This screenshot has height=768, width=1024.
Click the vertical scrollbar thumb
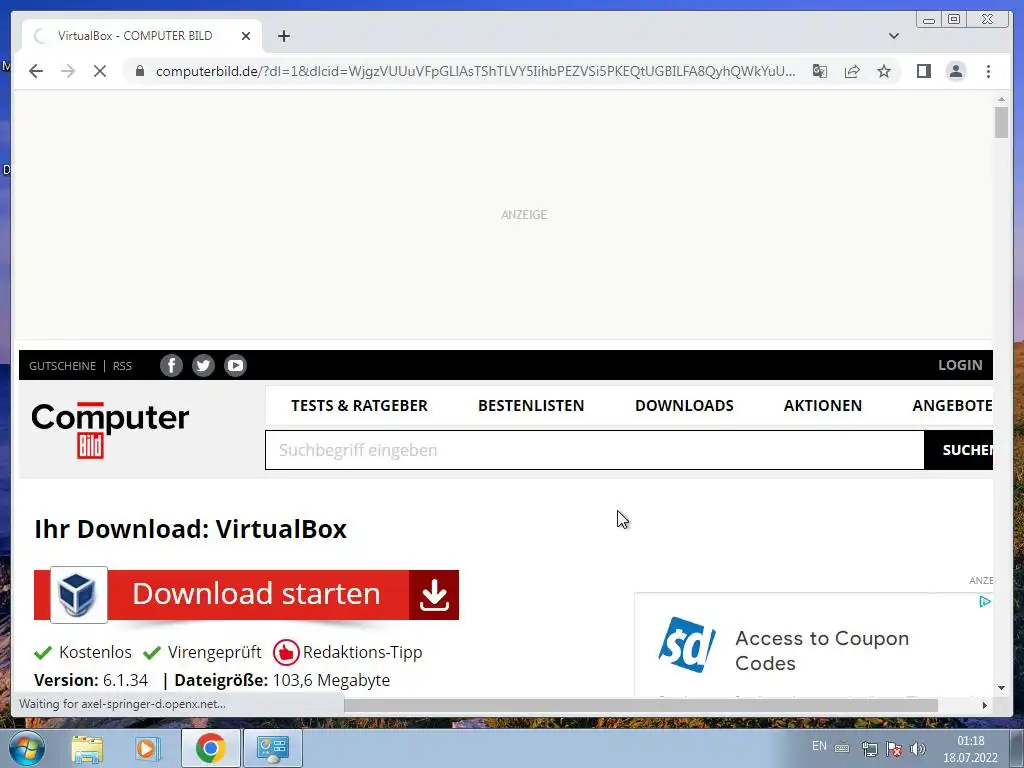pyautogui.click(x=1001, y=122)
